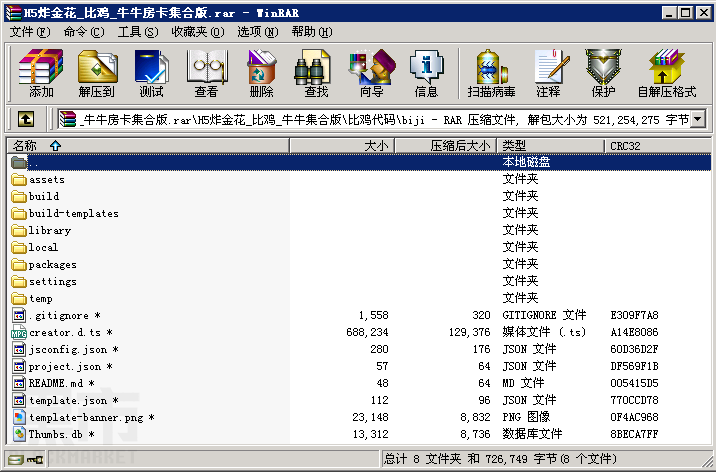Select the Thumbs.db file icon
Screen dimensions: 716x472
click(x=19, y=434)
